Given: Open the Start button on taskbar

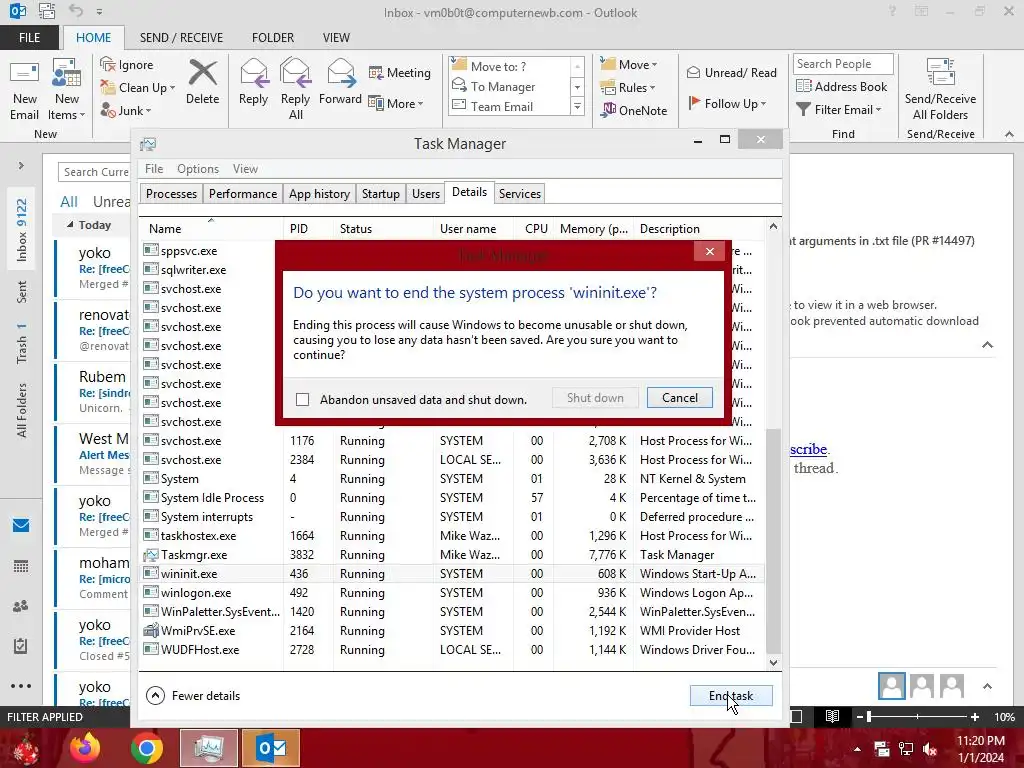Looking at the screenshot, I should click(x=25, y=748).
